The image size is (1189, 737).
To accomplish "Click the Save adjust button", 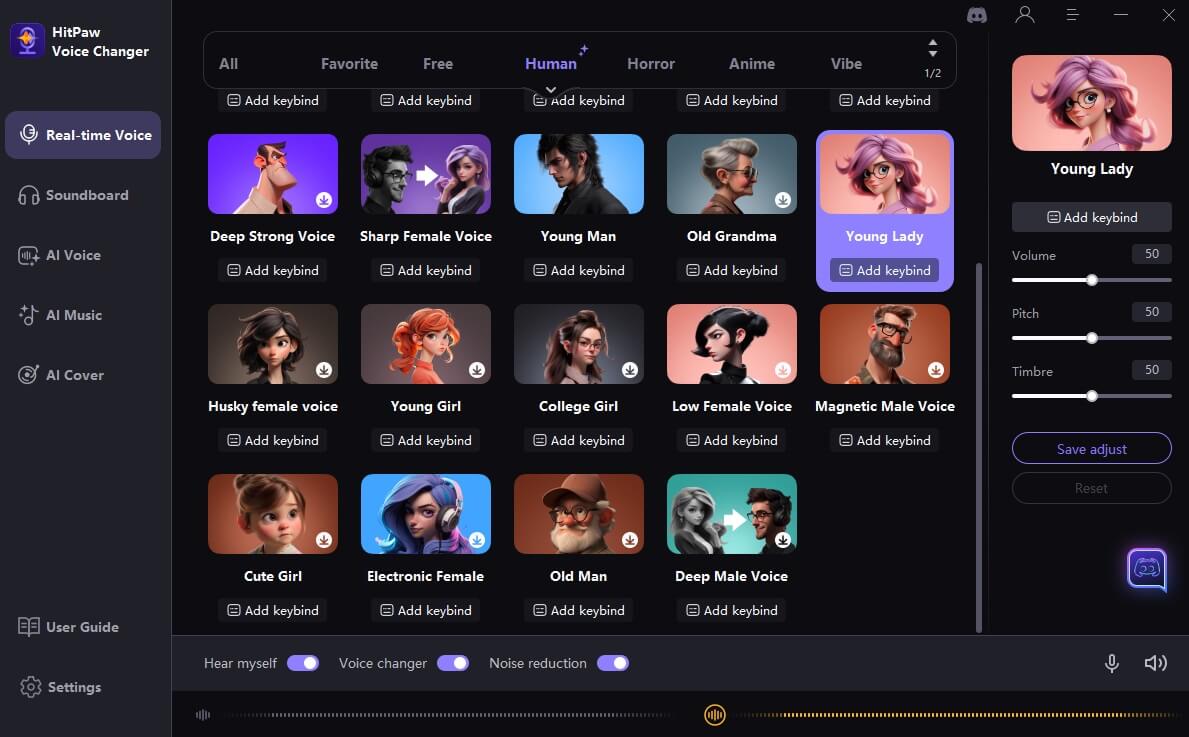I will point(1091,449).
